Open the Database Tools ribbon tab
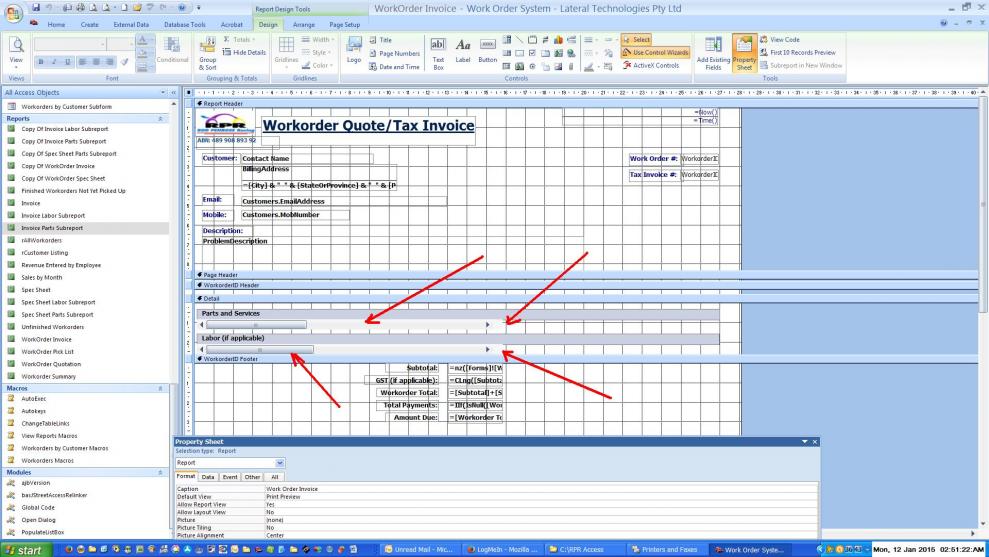Viewport: 989px width, 557px height. click(185, 25)
